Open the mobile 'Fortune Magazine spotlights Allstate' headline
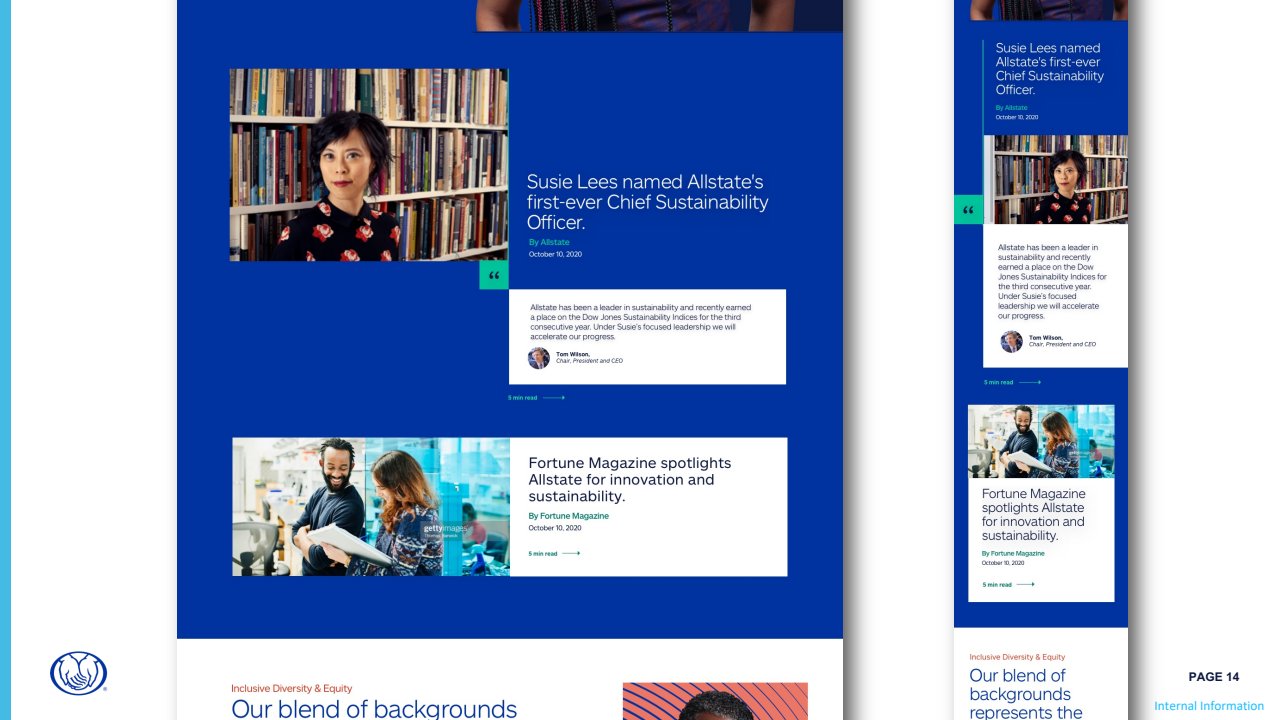The width and height of the screenshot is (1280, 720). (1033, 514)
